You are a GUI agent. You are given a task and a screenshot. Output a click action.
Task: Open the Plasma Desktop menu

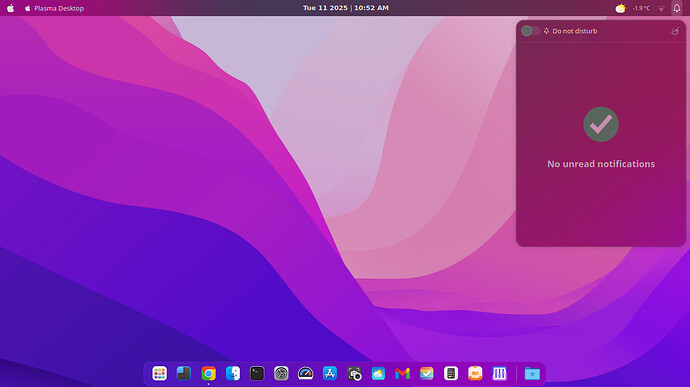(x=54, y=8)
